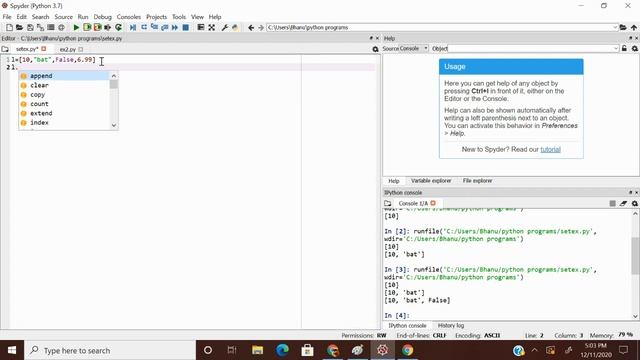Step over the current line in debugger

[144, 27]
